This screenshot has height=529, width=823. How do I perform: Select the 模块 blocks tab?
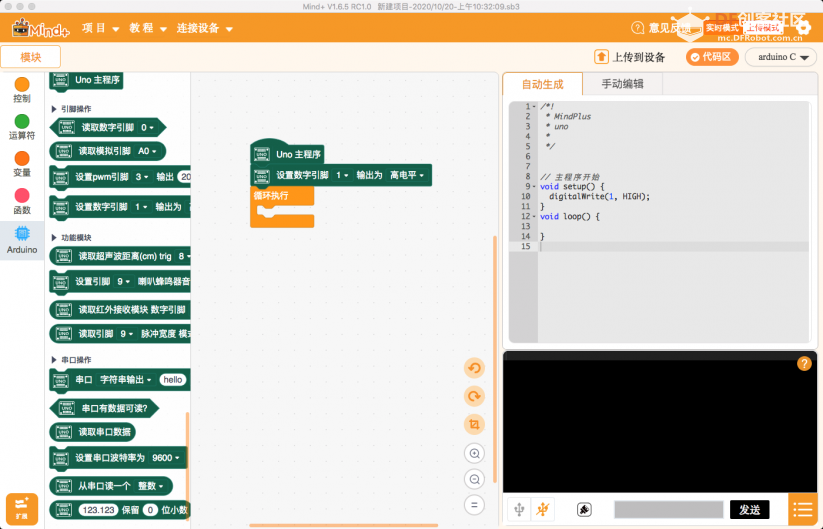click(x=30, y=57)
